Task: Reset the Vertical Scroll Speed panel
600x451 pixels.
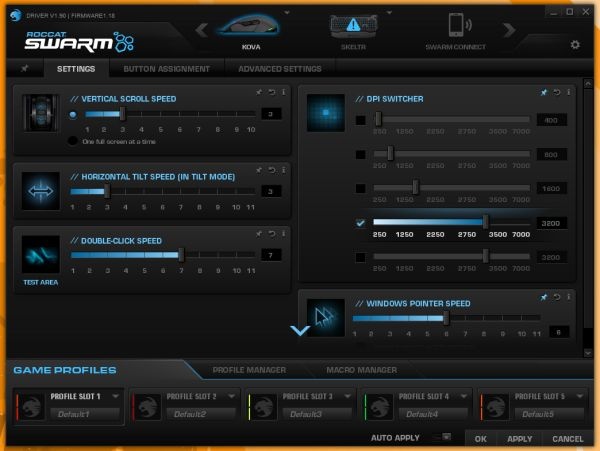Action: point(272,92)
